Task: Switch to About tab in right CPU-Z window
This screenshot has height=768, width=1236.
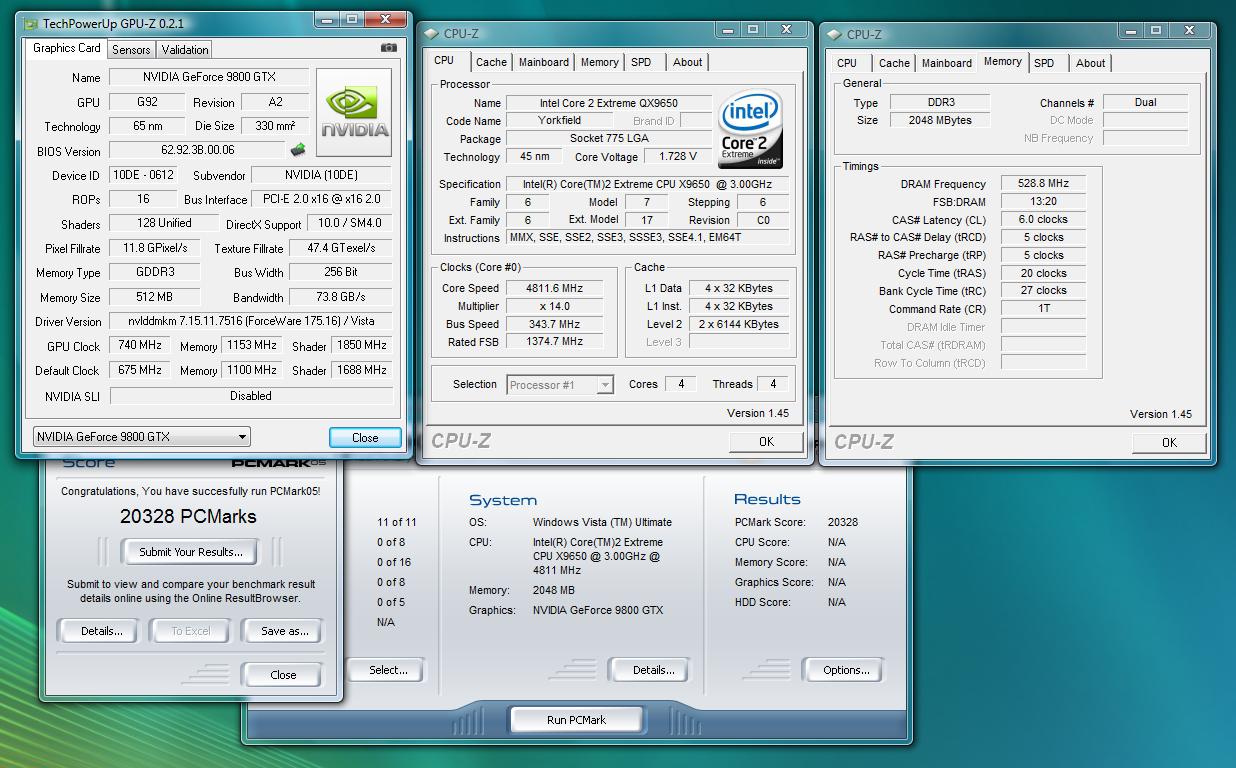Action: [x=1091, y=63]
